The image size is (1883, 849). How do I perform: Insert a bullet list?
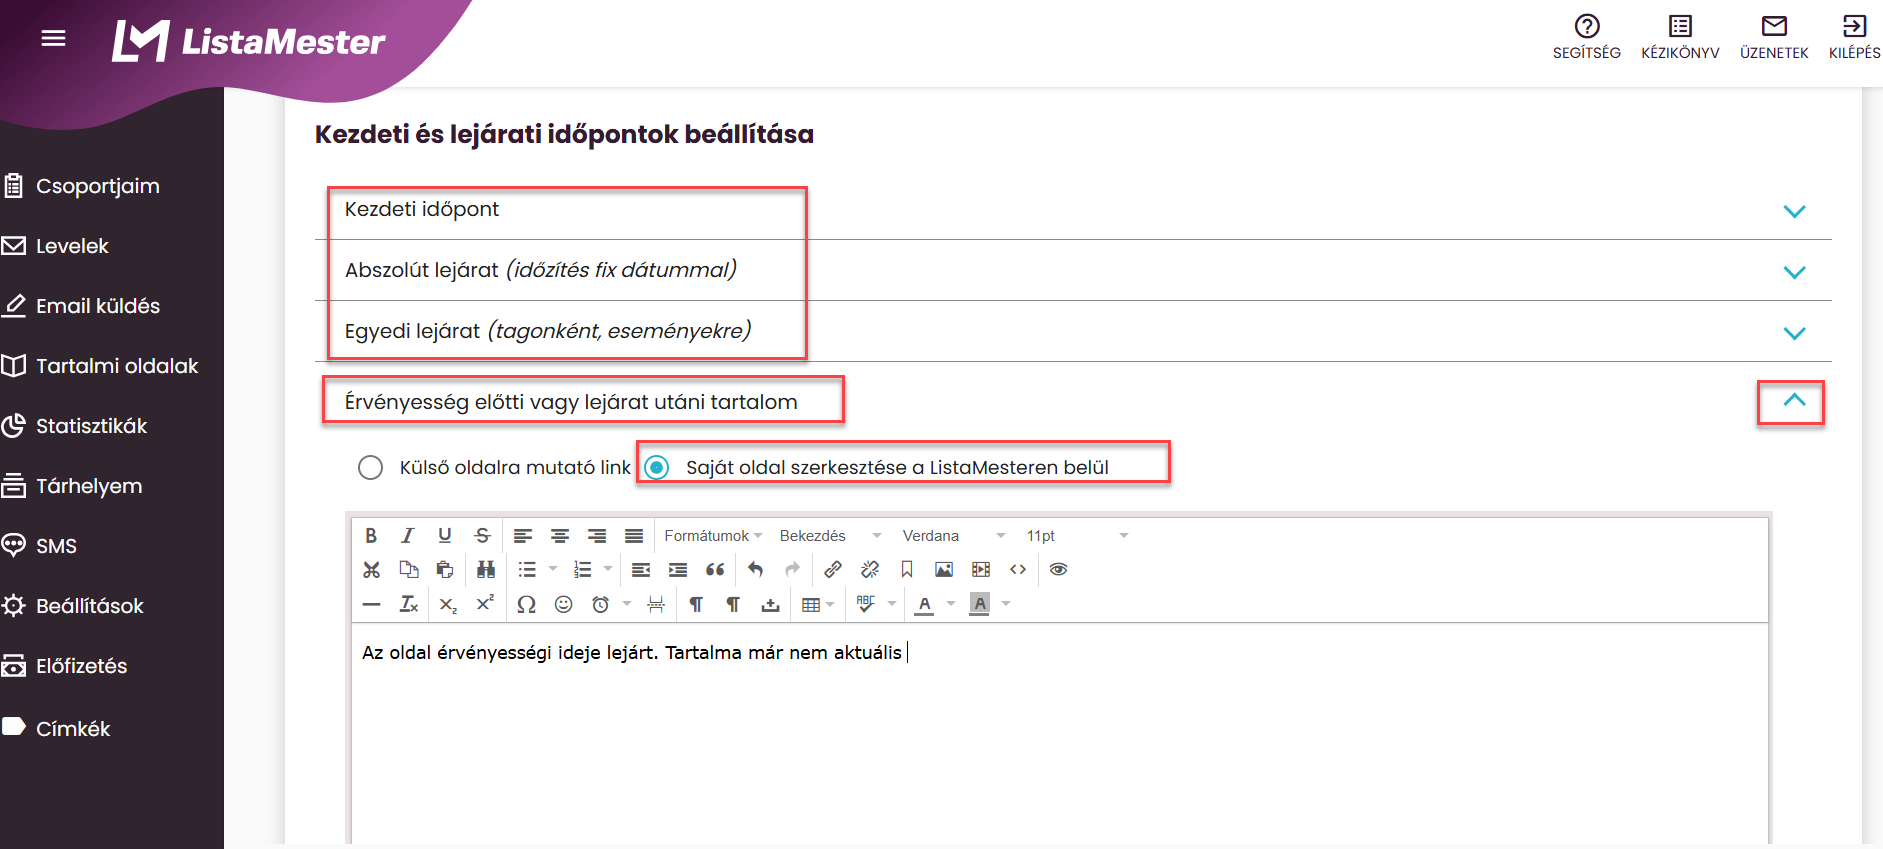point(527,570)
